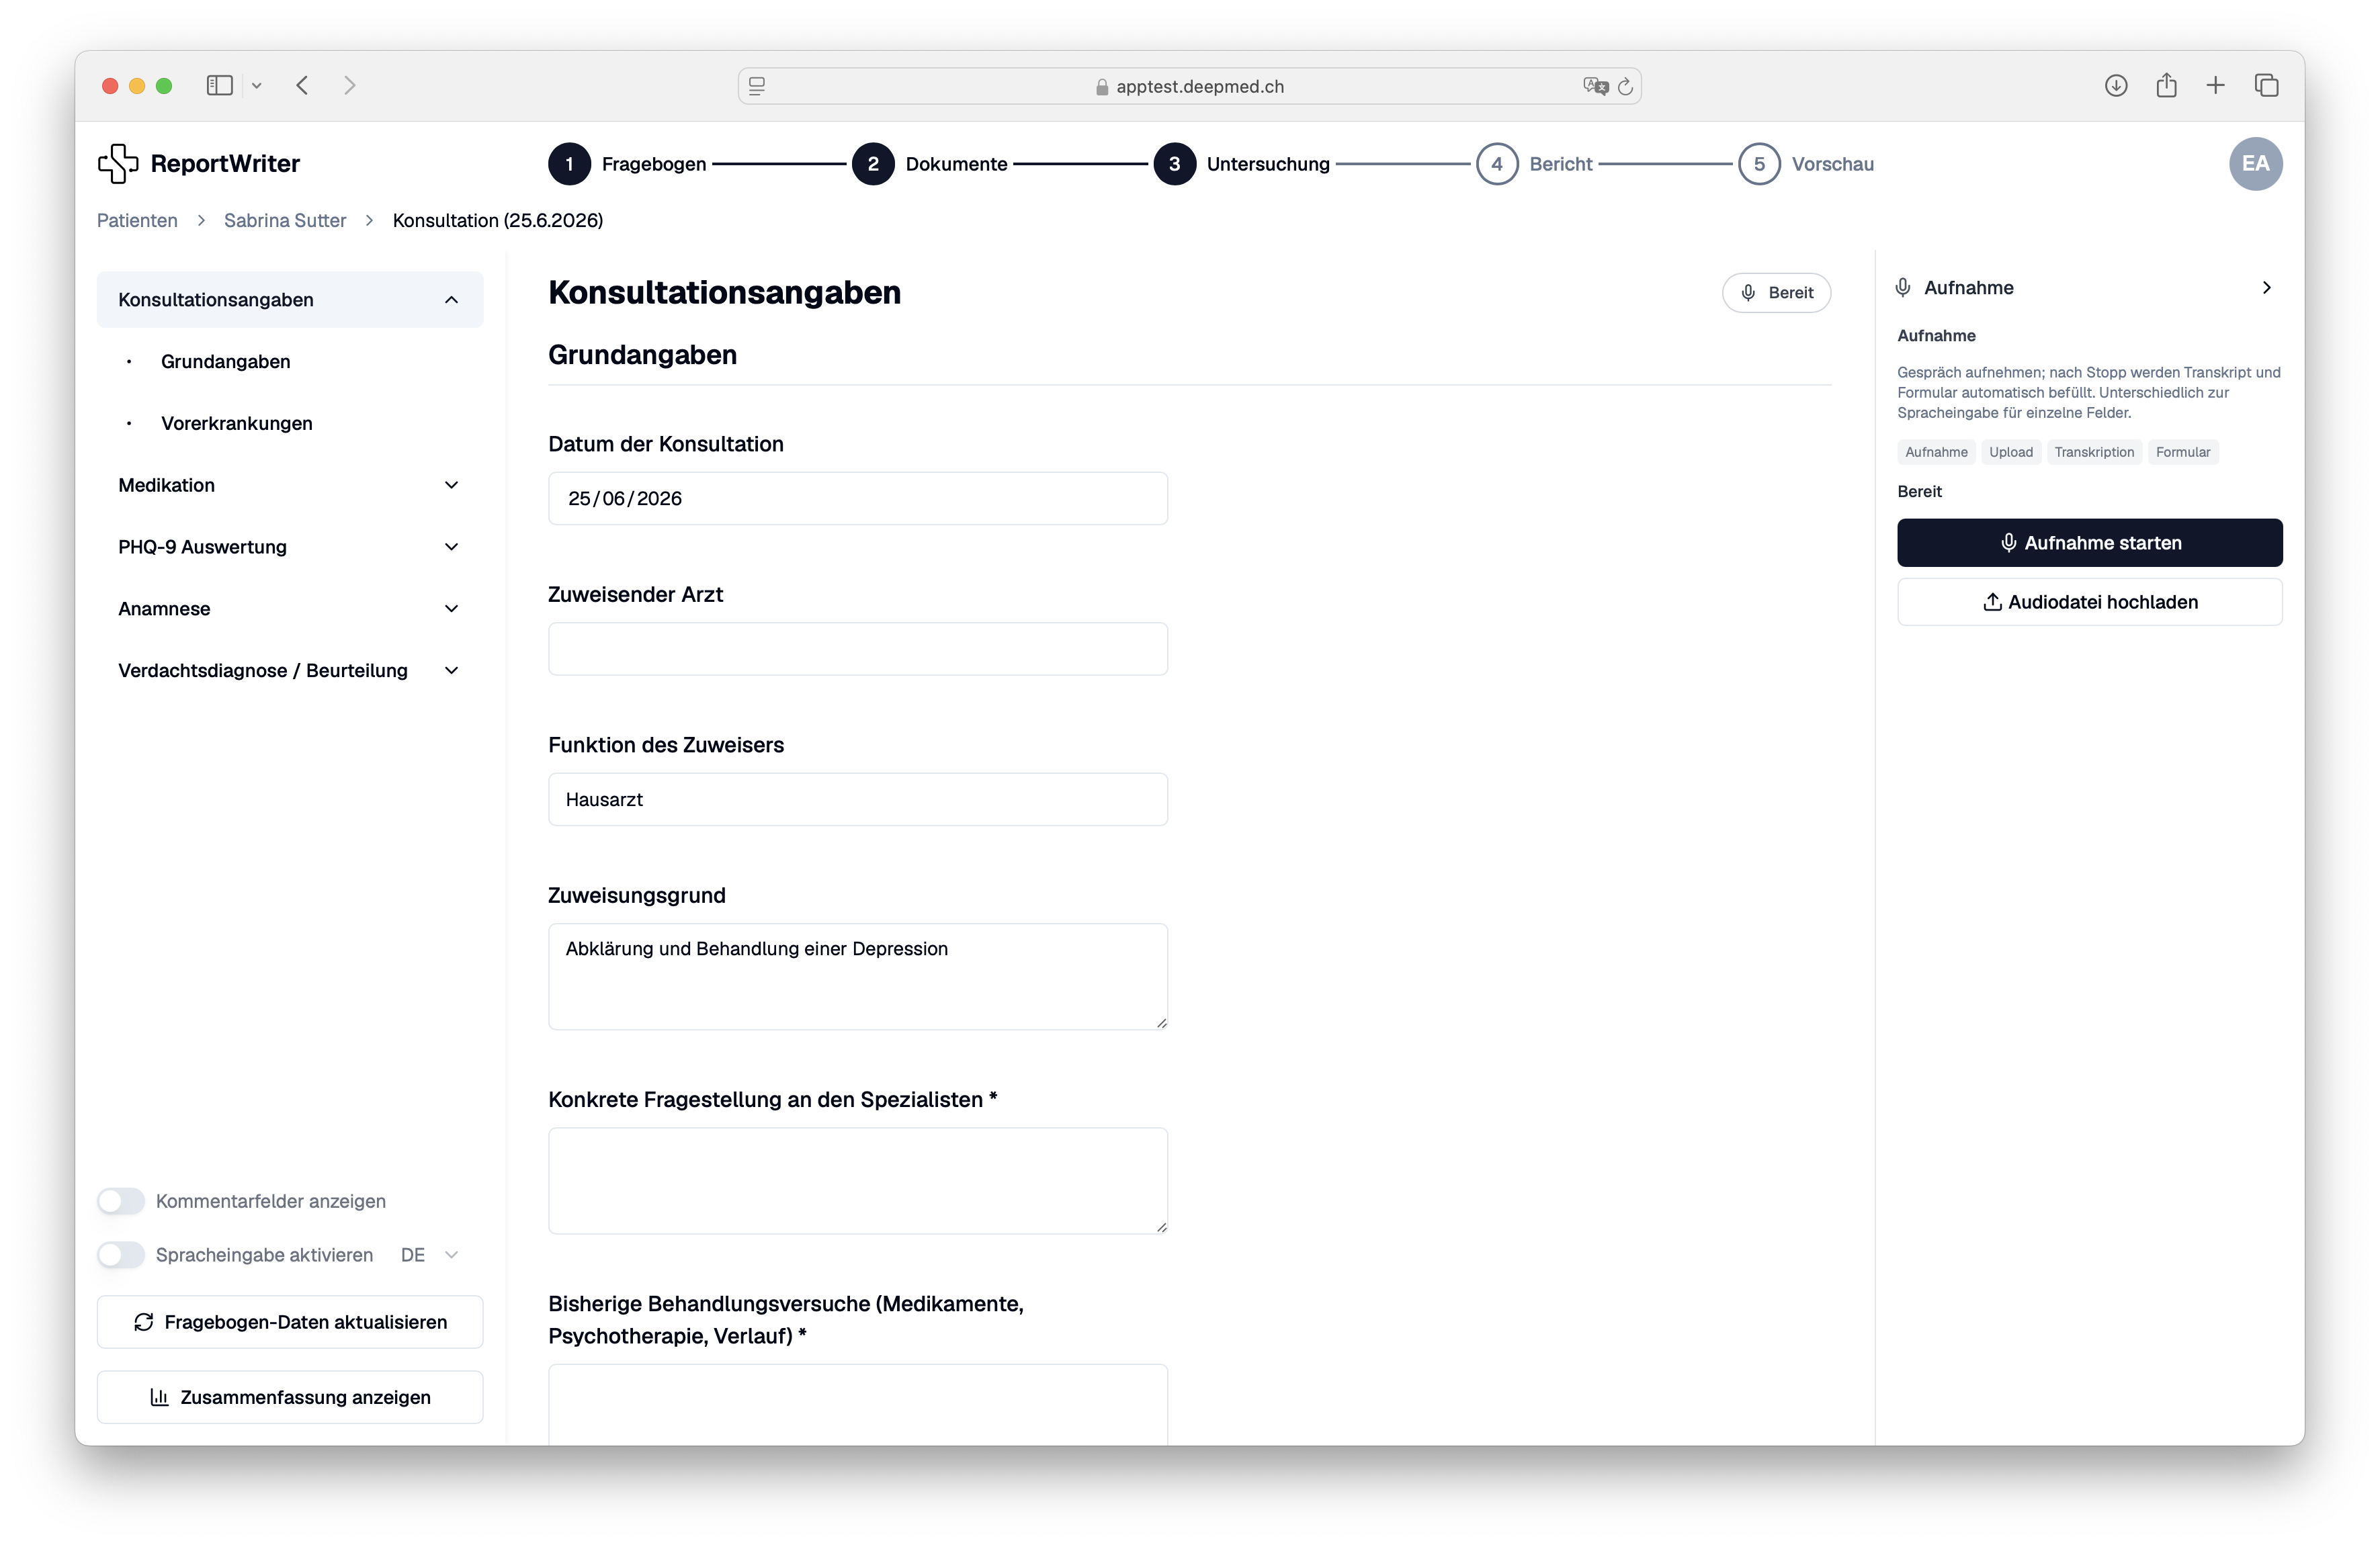
Task: Go back with Safari back arrow
Action: [302, 86]
